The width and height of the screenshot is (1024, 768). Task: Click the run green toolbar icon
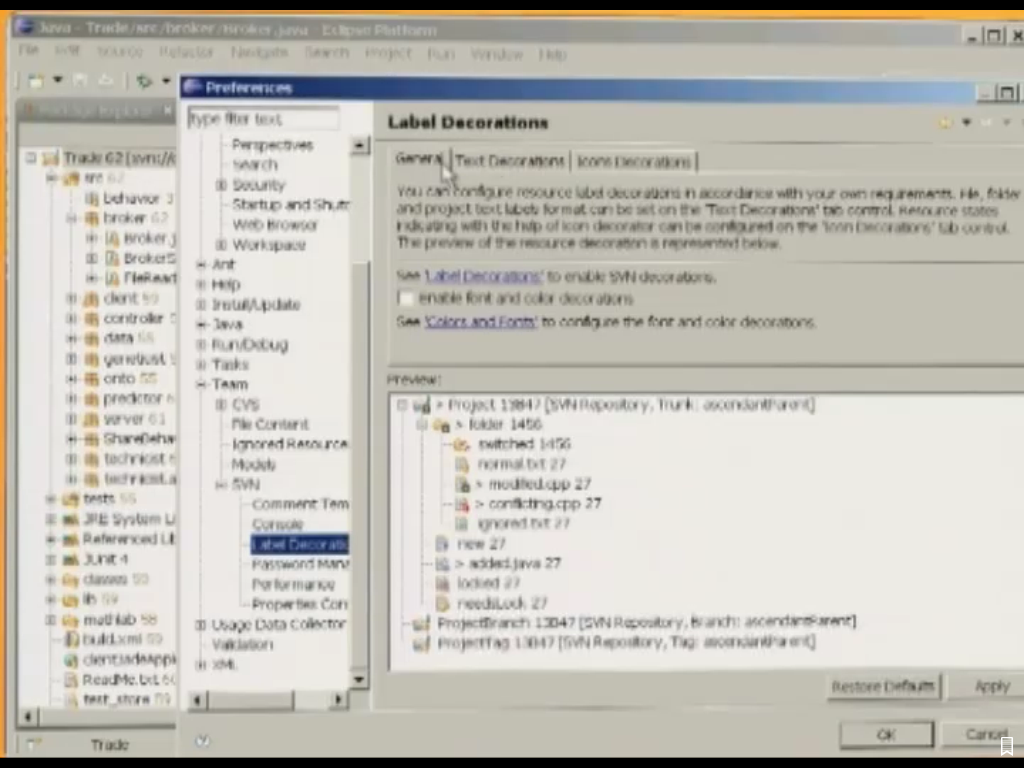tap(144, 81)
